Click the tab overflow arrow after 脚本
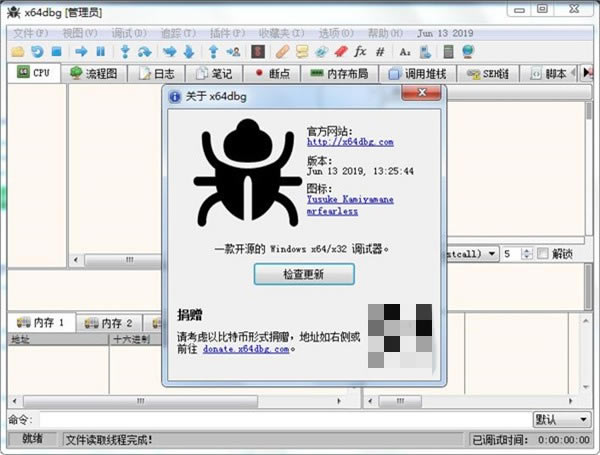Screen dimensions: 600x455 click(x=587, y=73)
